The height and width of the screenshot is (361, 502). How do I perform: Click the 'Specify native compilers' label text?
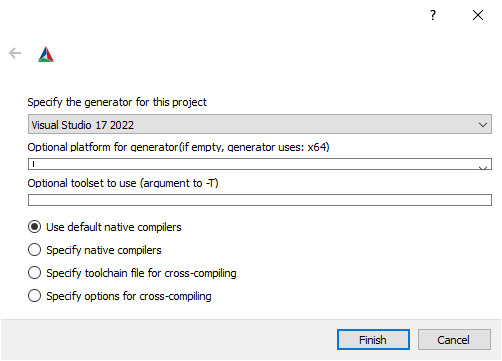104,250
